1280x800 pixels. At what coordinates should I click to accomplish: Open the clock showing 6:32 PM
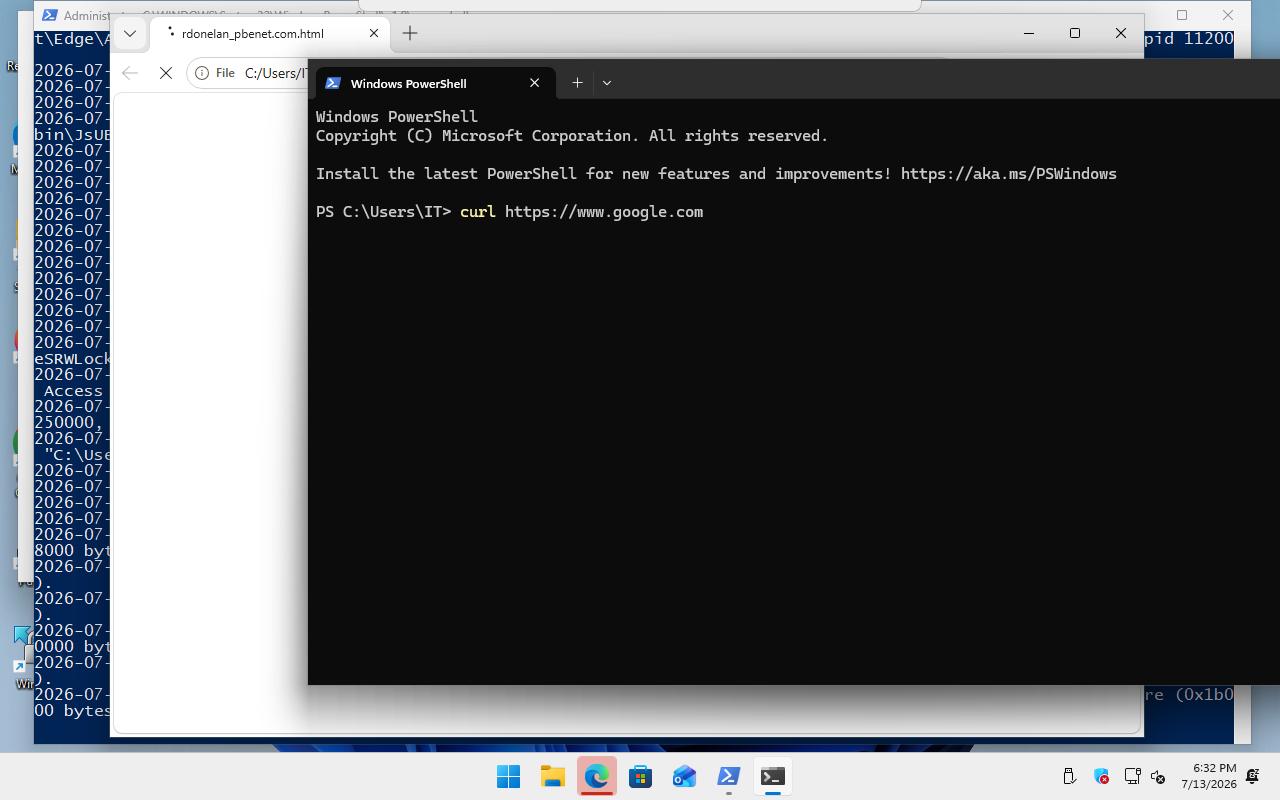[x=1208, y=776]
